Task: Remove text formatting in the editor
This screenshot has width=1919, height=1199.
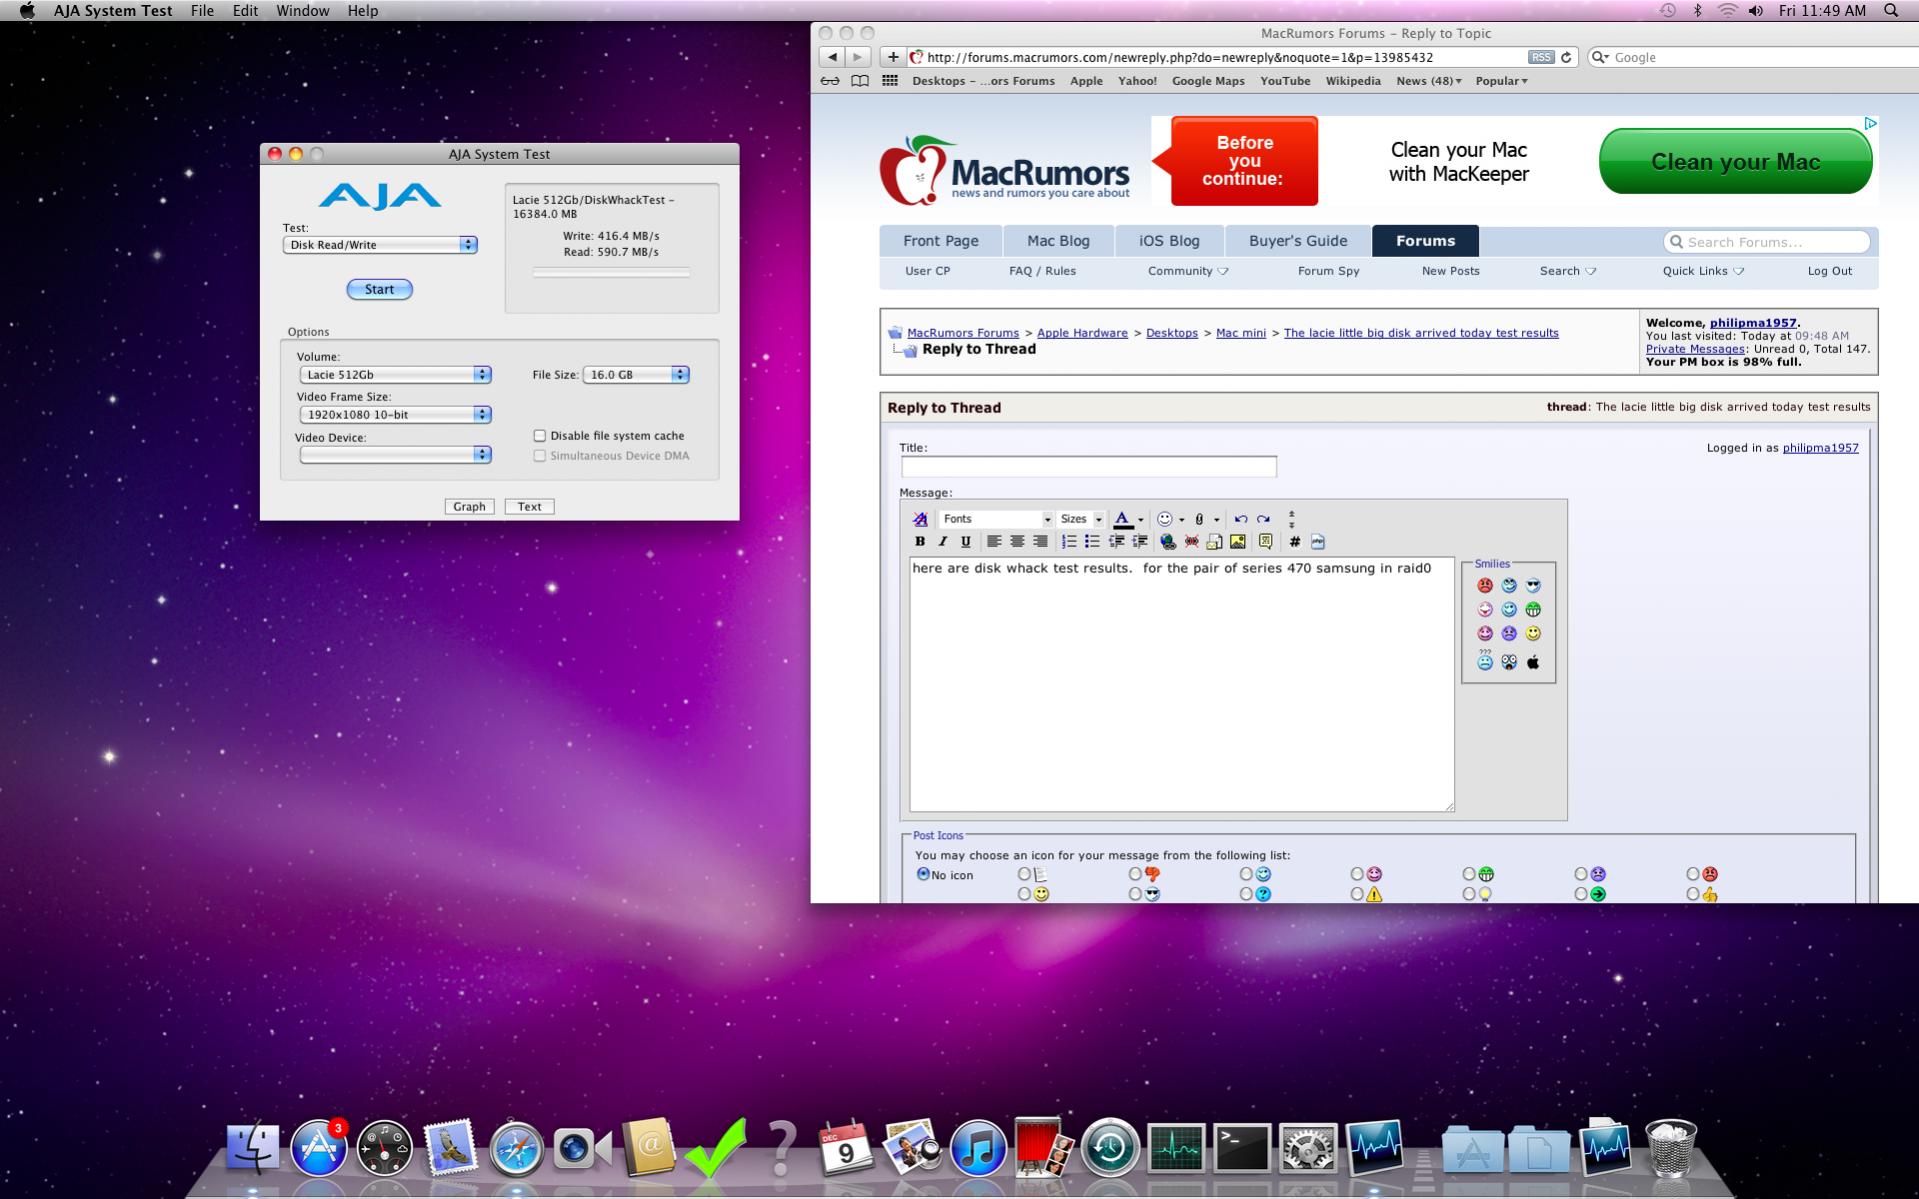Action: point(920,519)
